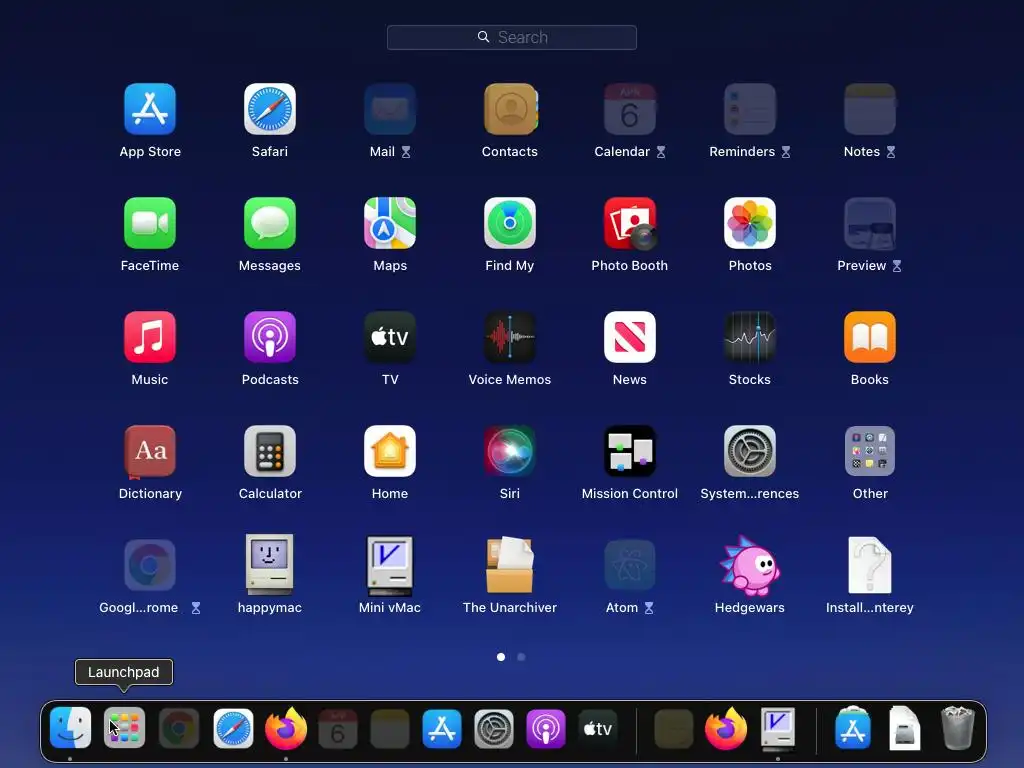This screenshot has width=1024, height=768.
Task: Launch Voice Memos
Action: (510, 337)
